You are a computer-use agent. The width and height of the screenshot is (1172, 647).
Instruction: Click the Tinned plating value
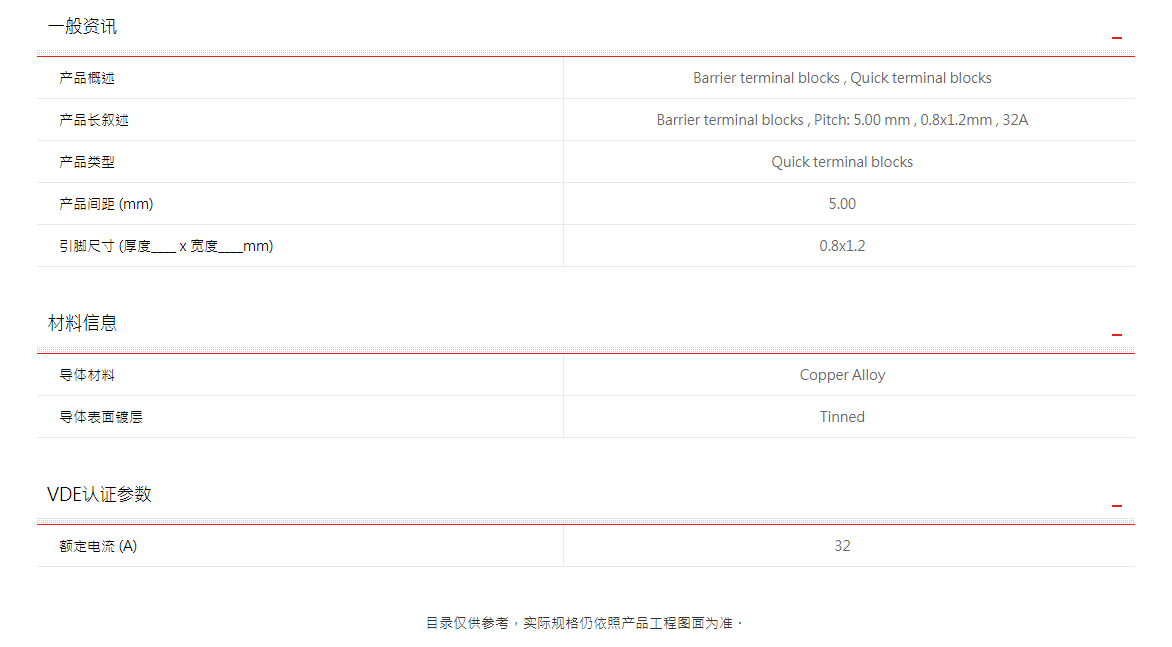842,417
